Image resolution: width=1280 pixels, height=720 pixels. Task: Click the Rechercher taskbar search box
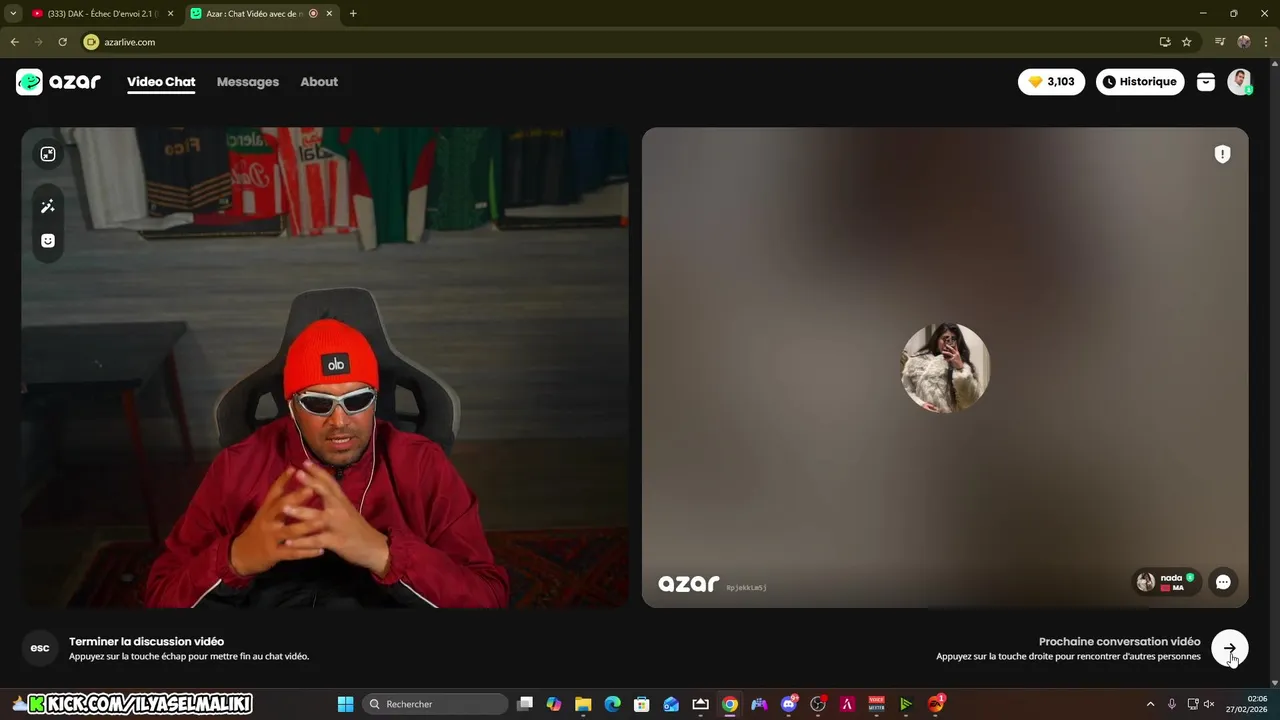pos(434,704)
